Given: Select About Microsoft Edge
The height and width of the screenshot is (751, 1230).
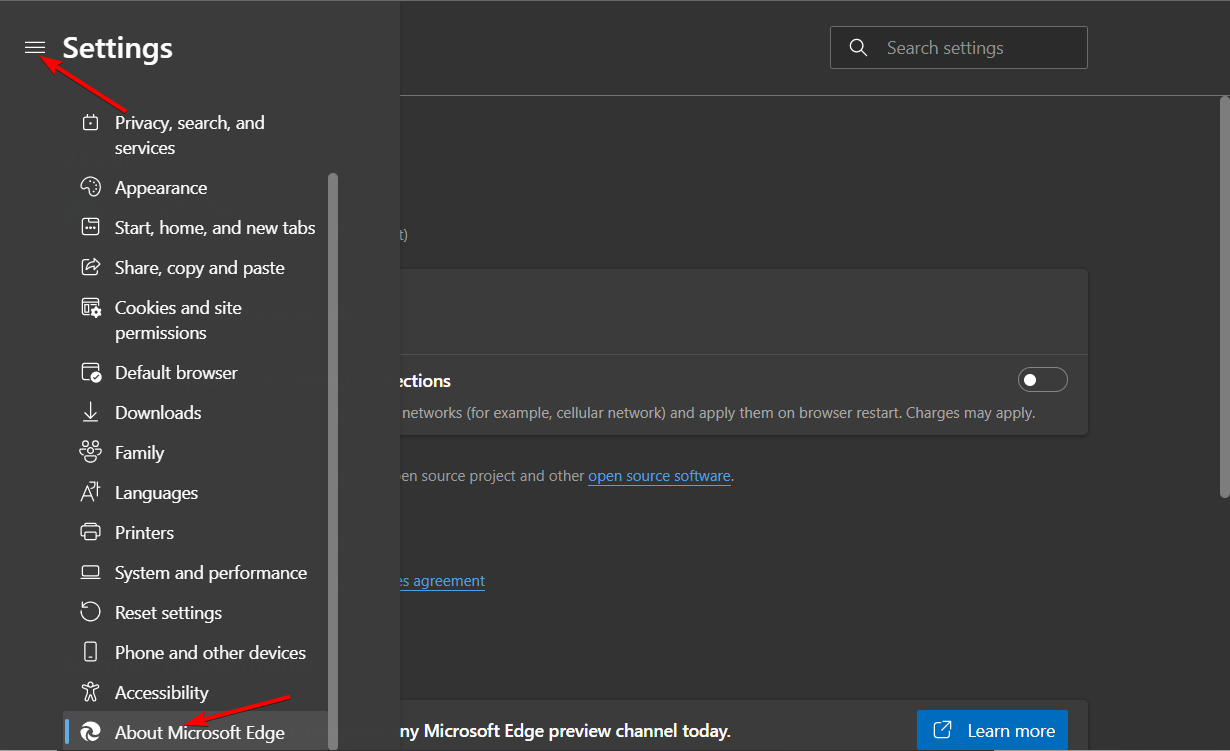Looking at the screenshot, I should point(195,732).
